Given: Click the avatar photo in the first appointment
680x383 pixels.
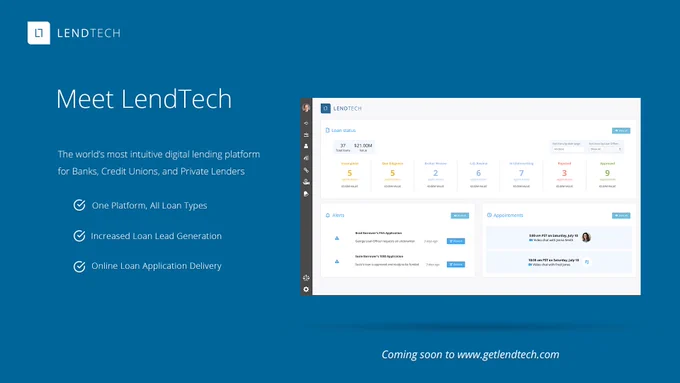Looking at the screenshot, I should pos(586,237).
